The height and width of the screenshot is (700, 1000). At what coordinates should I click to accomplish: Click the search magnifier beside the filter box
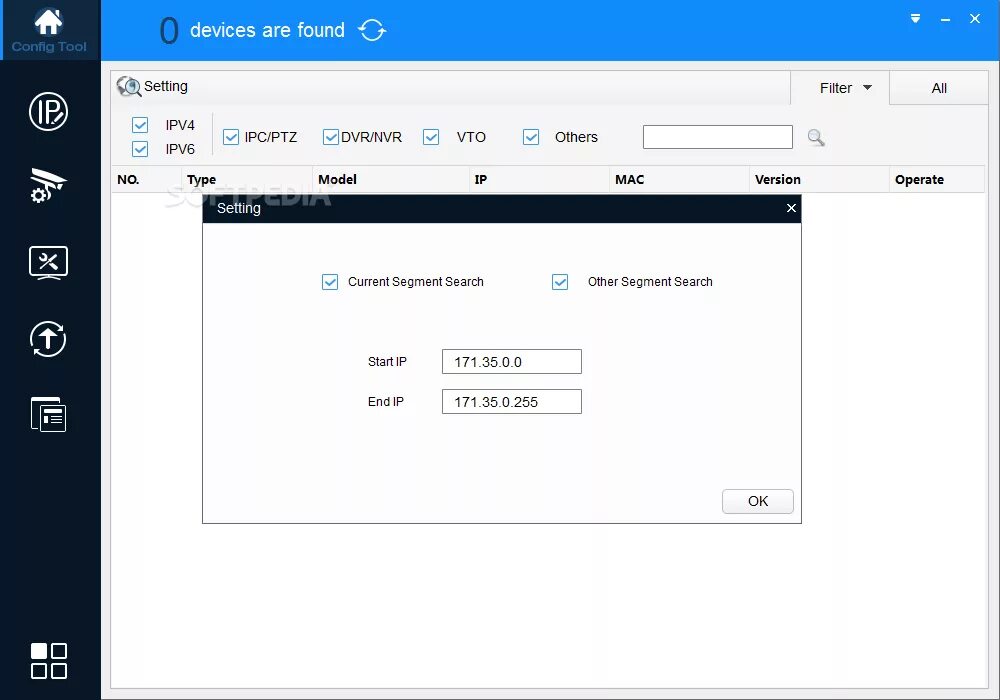pos(815,137)
